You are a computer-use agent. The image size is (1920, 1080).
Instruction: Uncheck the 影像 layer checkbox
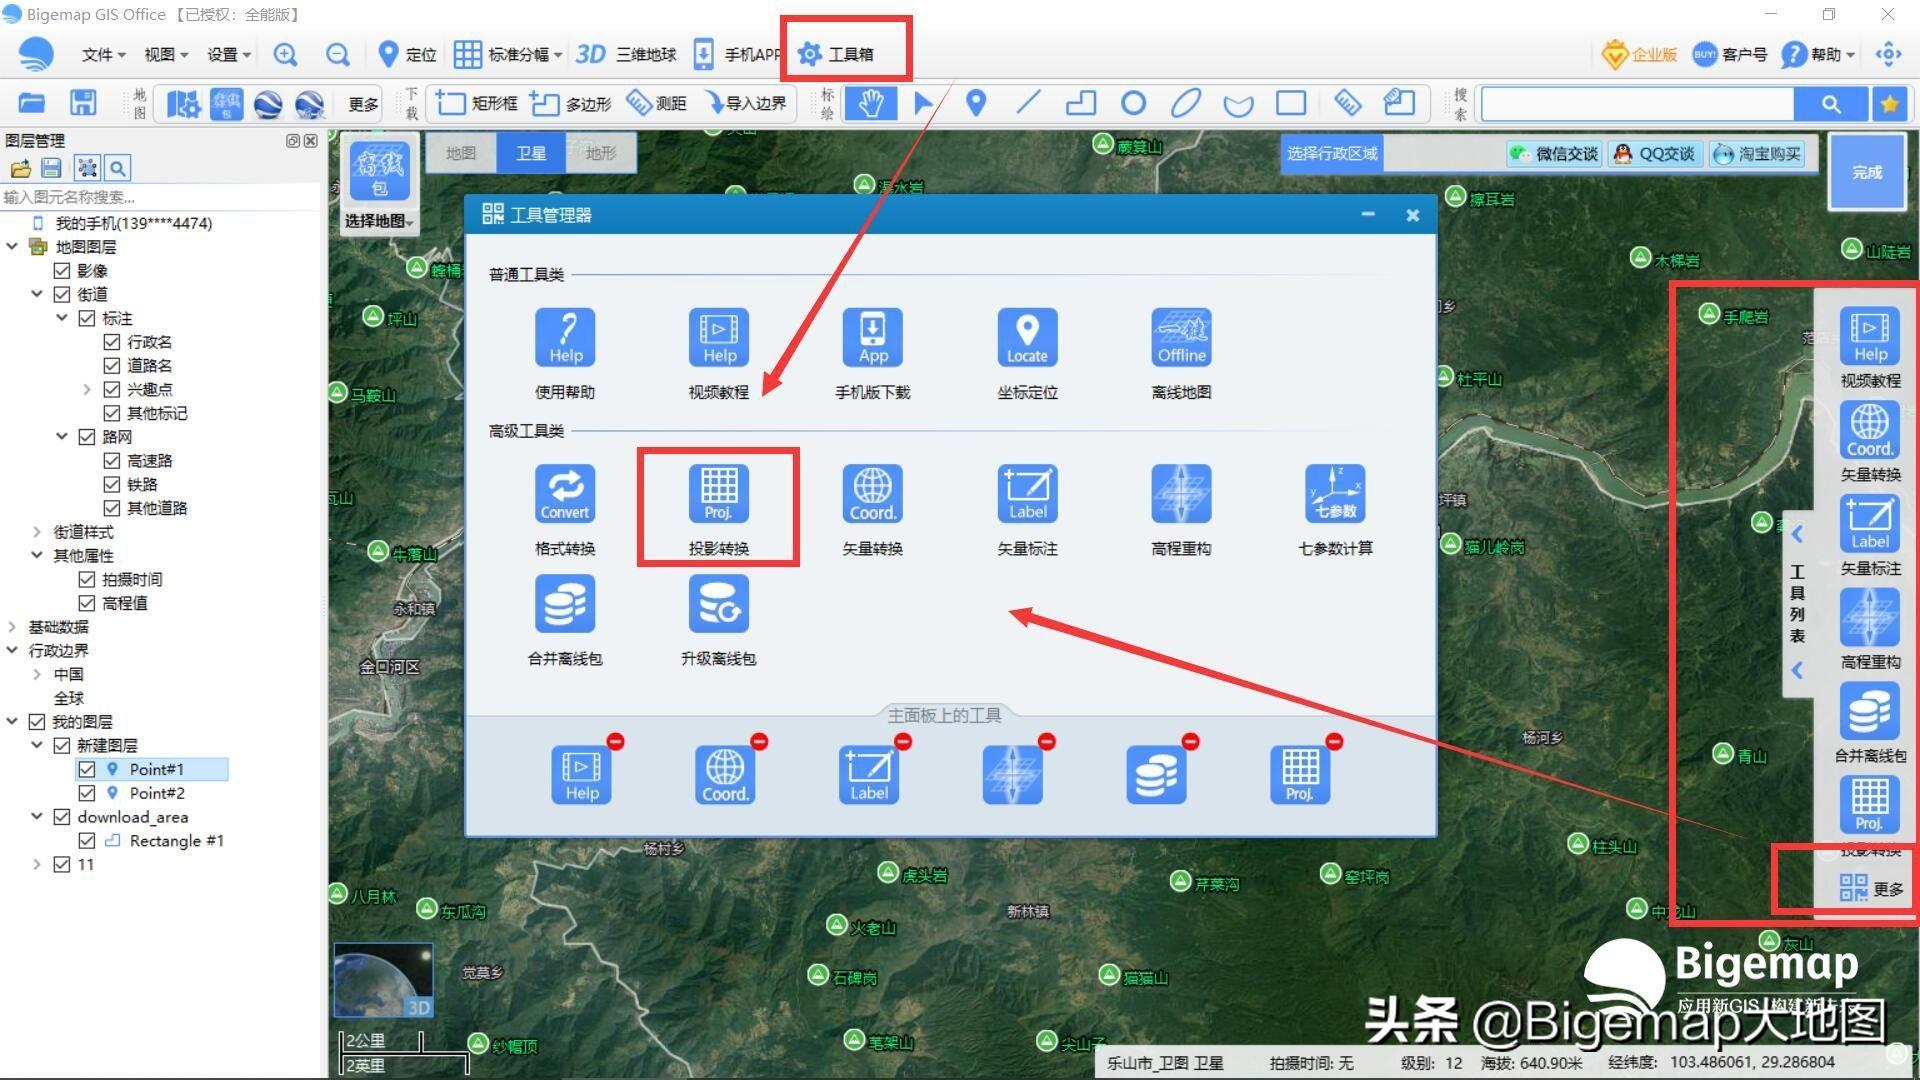point(62,271)
